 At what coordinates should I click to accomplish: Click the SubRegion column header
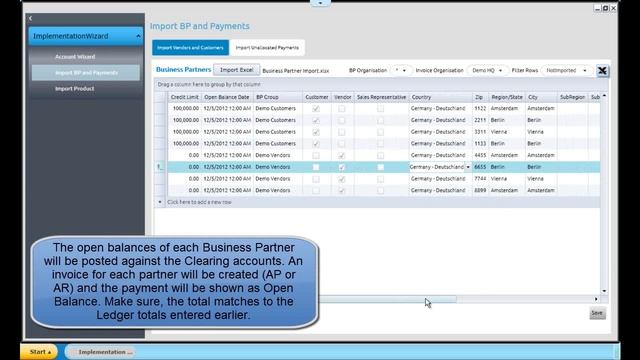click(x=572, y=97)
